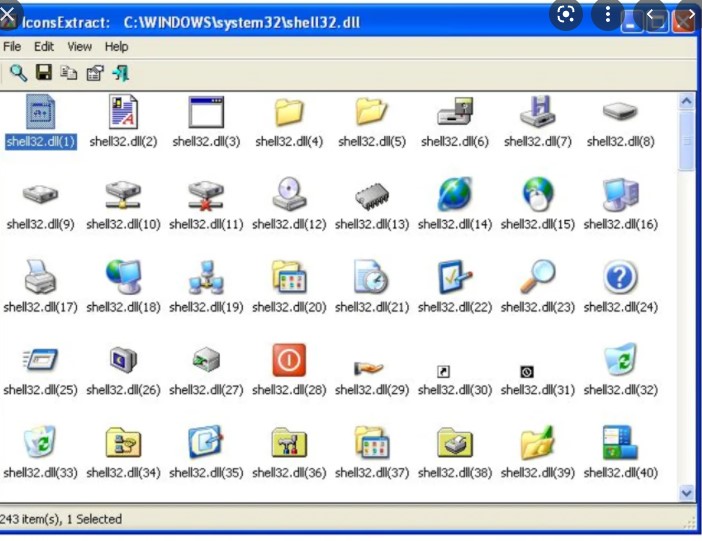Open the View menu
This screenshot has width=702, height=541.
(80, 47)
